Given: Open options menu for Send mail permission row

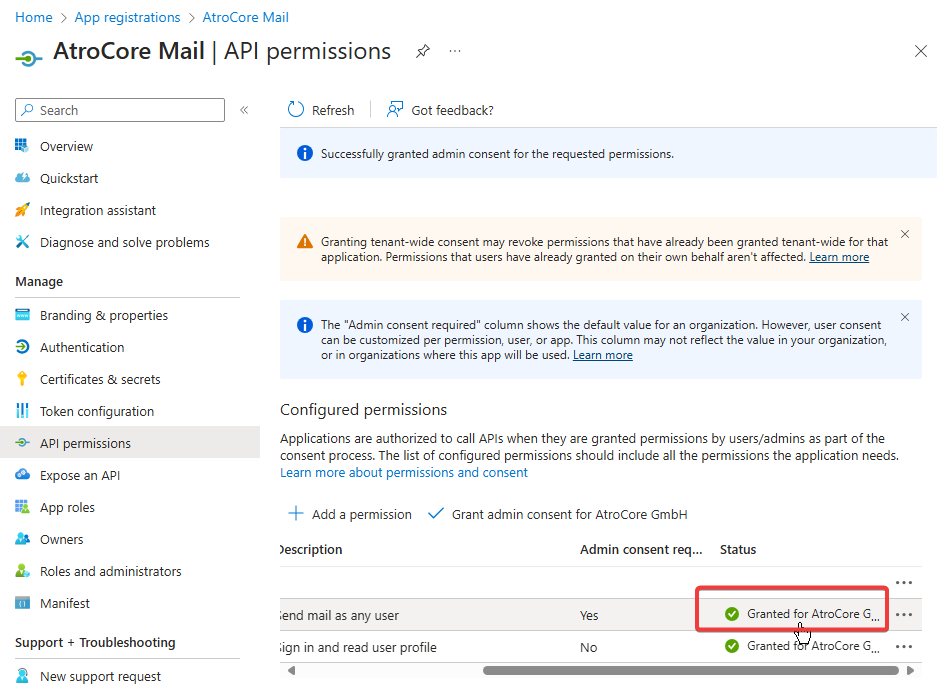Looking at the screenshot, I should 904,614.
